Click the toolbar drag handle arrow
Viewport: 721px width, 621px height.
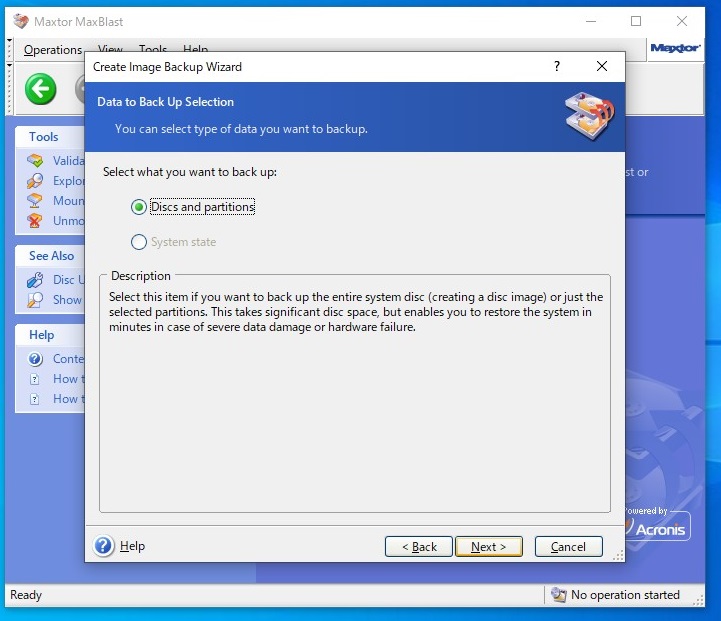(x=9, y=66)
